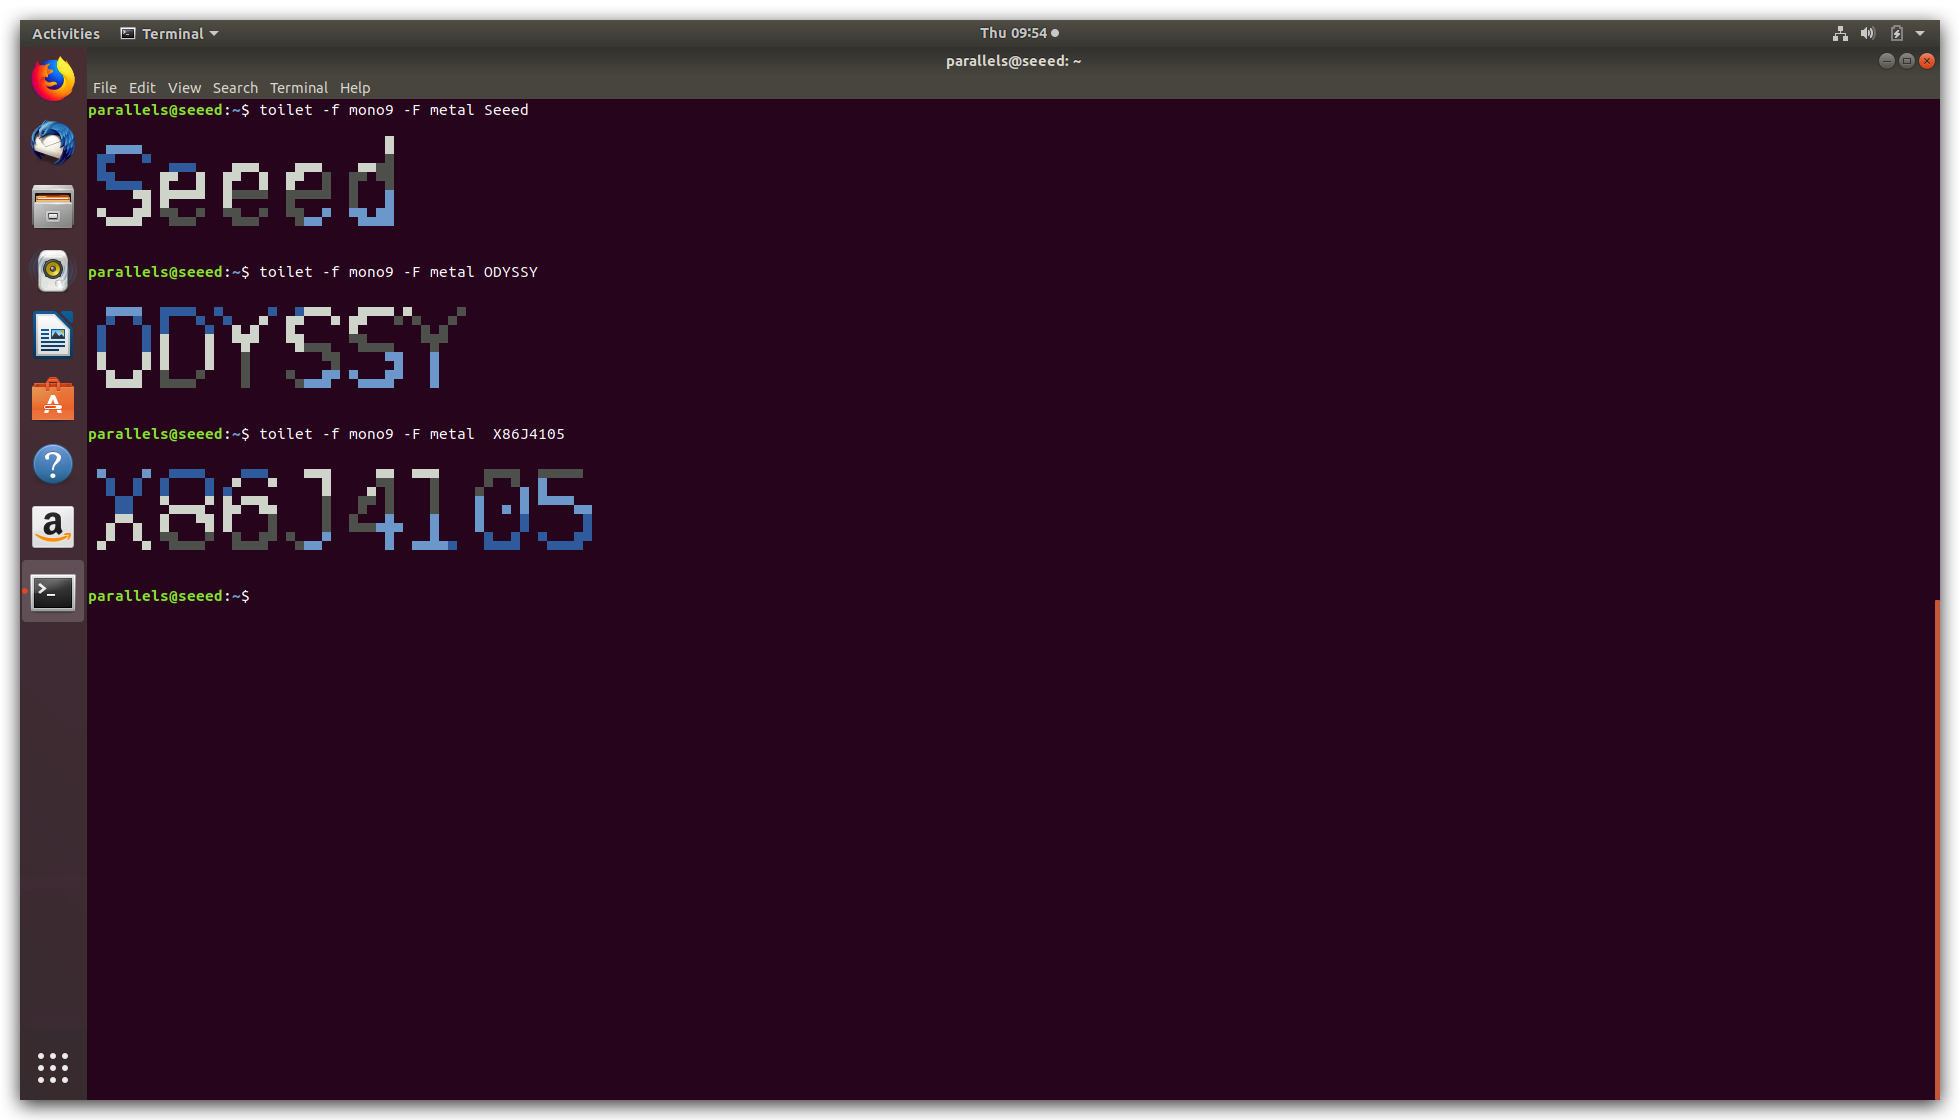Launch Firefox from the dock

[x=53, y=79]
